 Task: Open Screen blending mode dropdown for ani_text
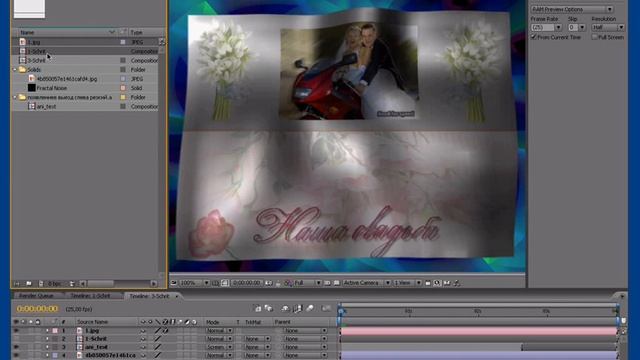[x=219, y=347]
